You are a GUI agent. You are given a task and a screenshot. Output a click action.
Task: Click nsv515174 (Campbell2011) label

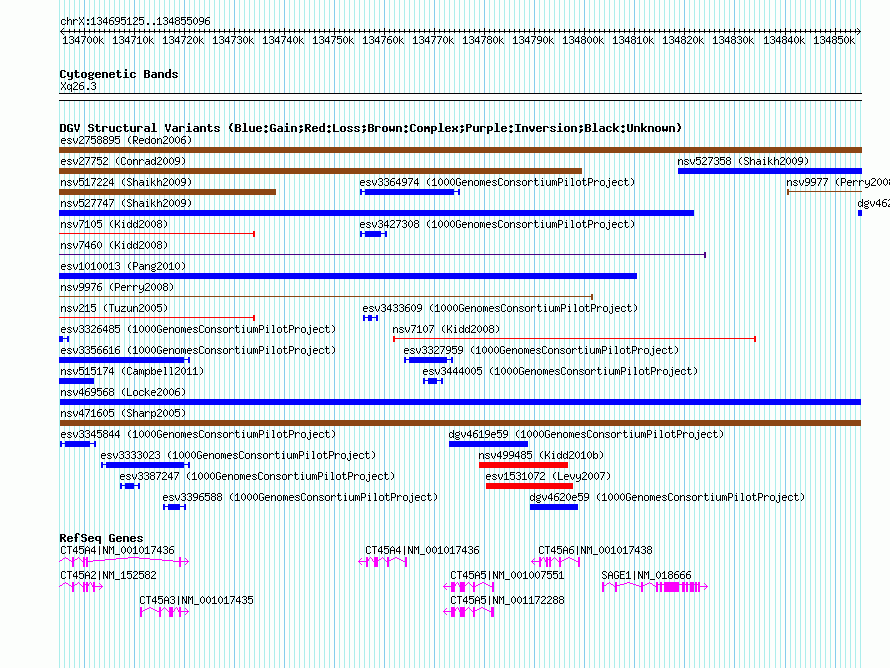pyautogui.click(x=132, y=371)
